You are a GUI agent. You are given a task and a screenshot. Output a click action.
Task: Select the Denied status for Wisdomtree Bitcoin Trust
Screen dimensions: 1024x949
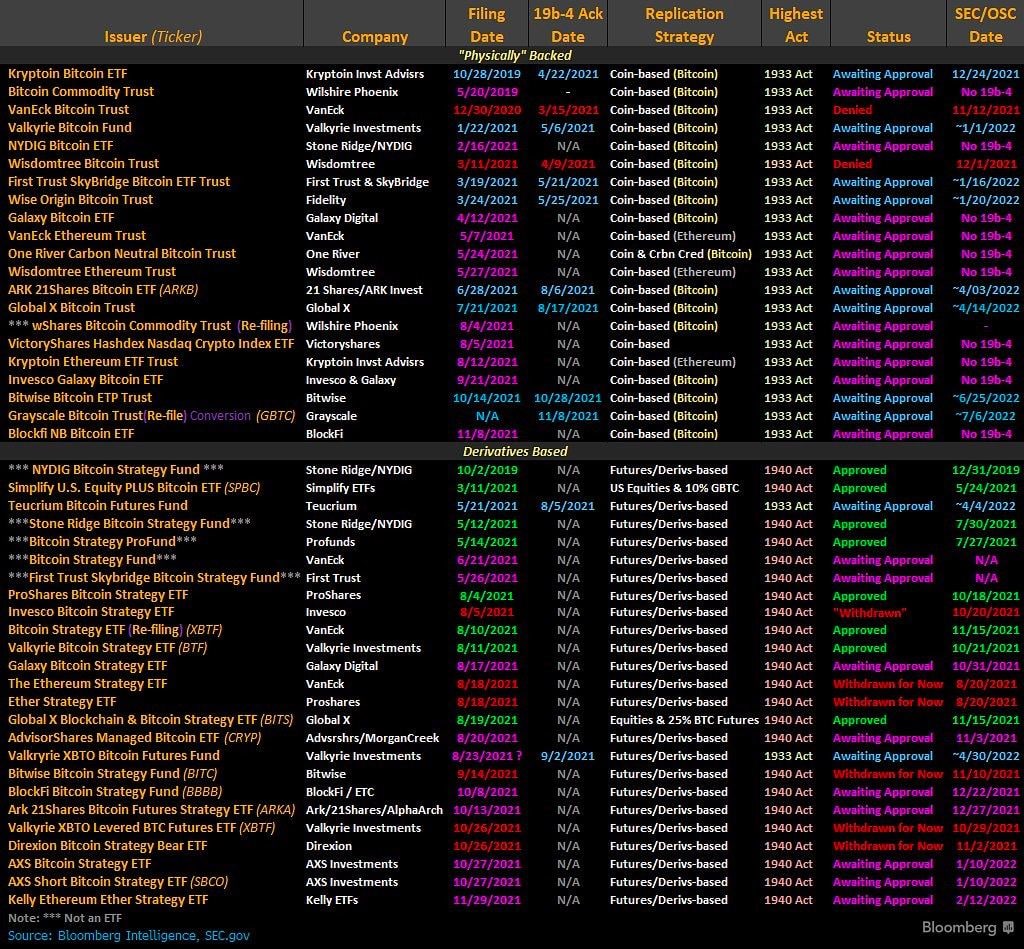[x=852, y=163]
